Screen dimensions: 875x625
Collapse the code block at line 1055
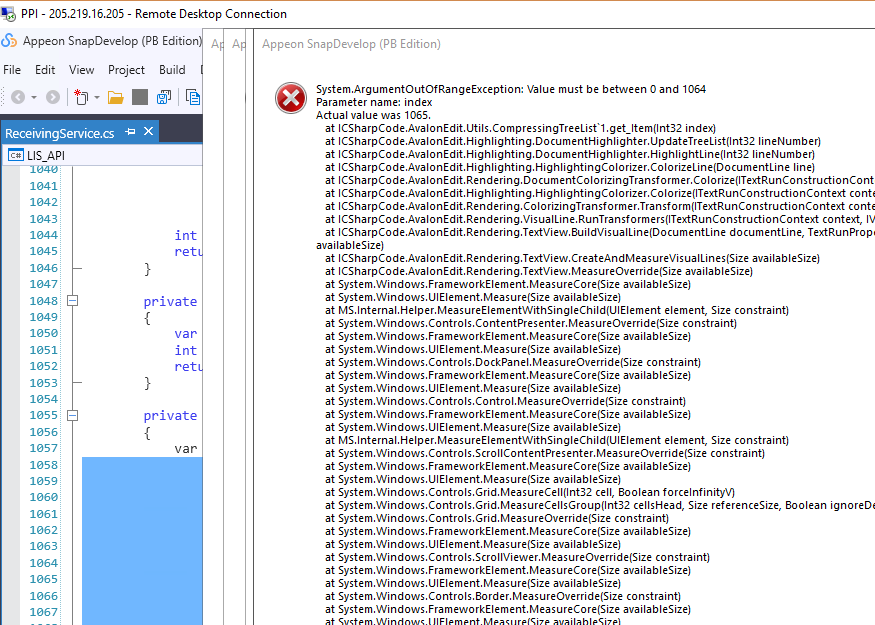coord(72,415)
